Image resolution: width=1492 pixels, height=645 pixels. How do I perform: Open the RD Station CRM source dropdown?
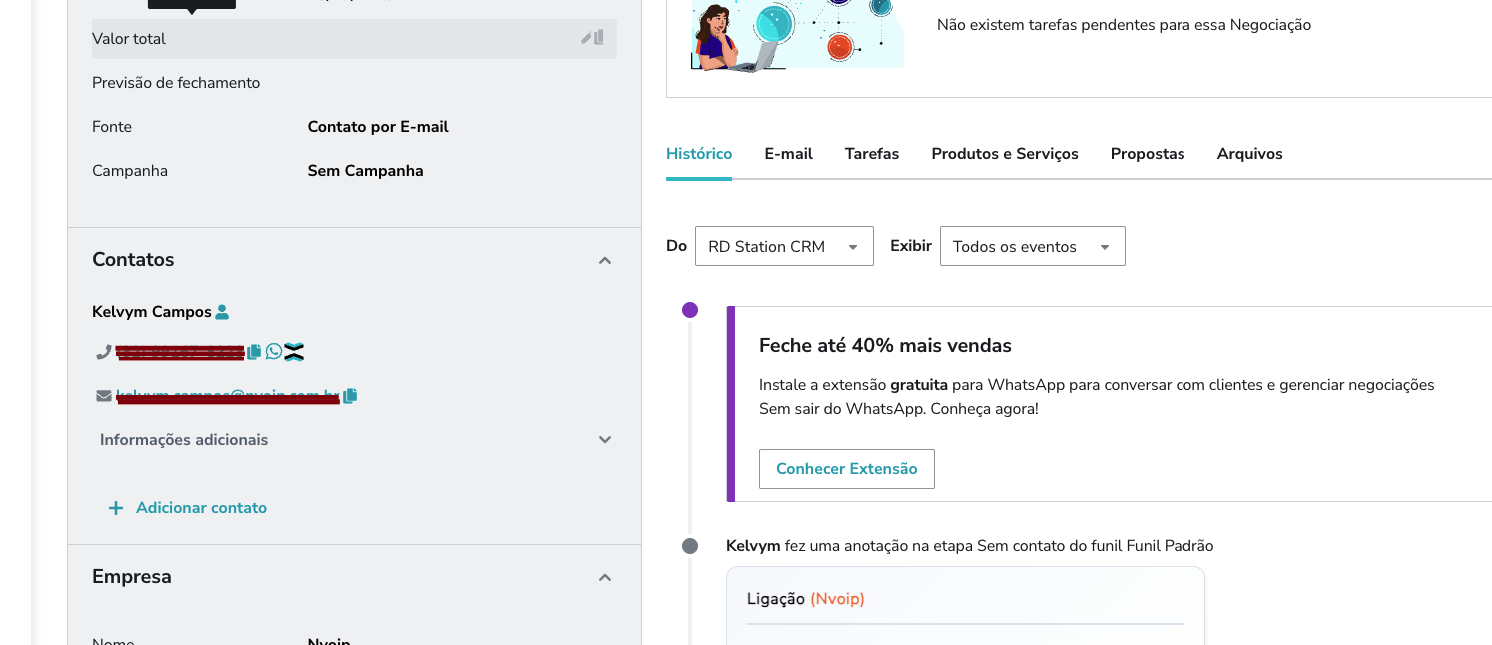click(784, 246)
